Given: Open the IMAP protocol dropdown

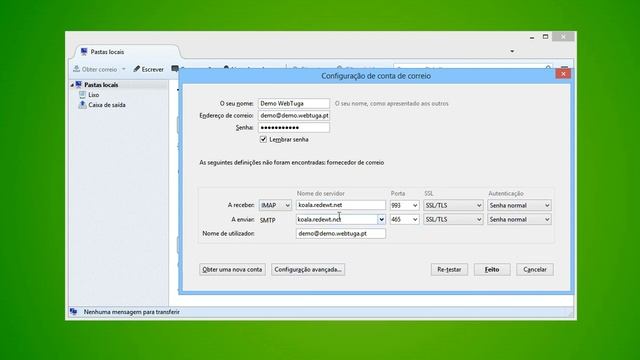Looking at the screenshot, I should (x=275, y=205).
